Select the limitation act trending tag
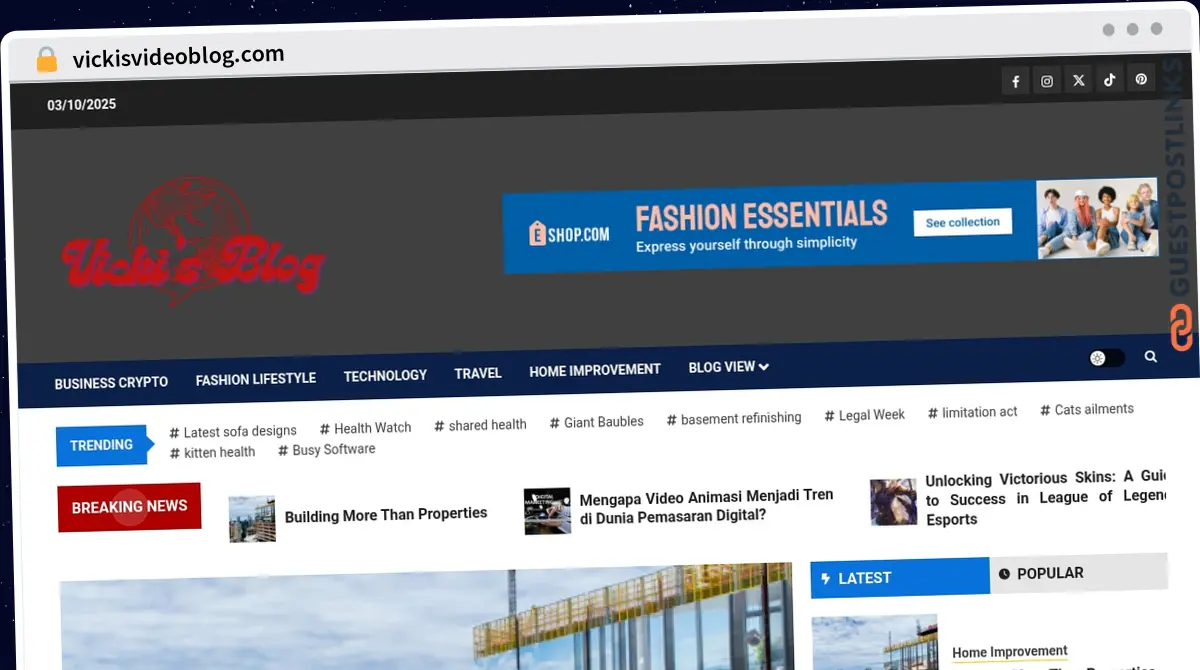Screen dimensions: 1200x670 pyautogui.click(x=973, y=412)
